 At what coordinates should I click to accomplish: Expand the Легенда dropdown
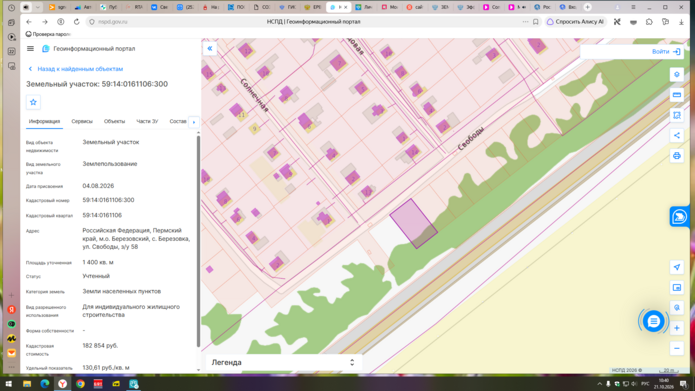(283, 362)
